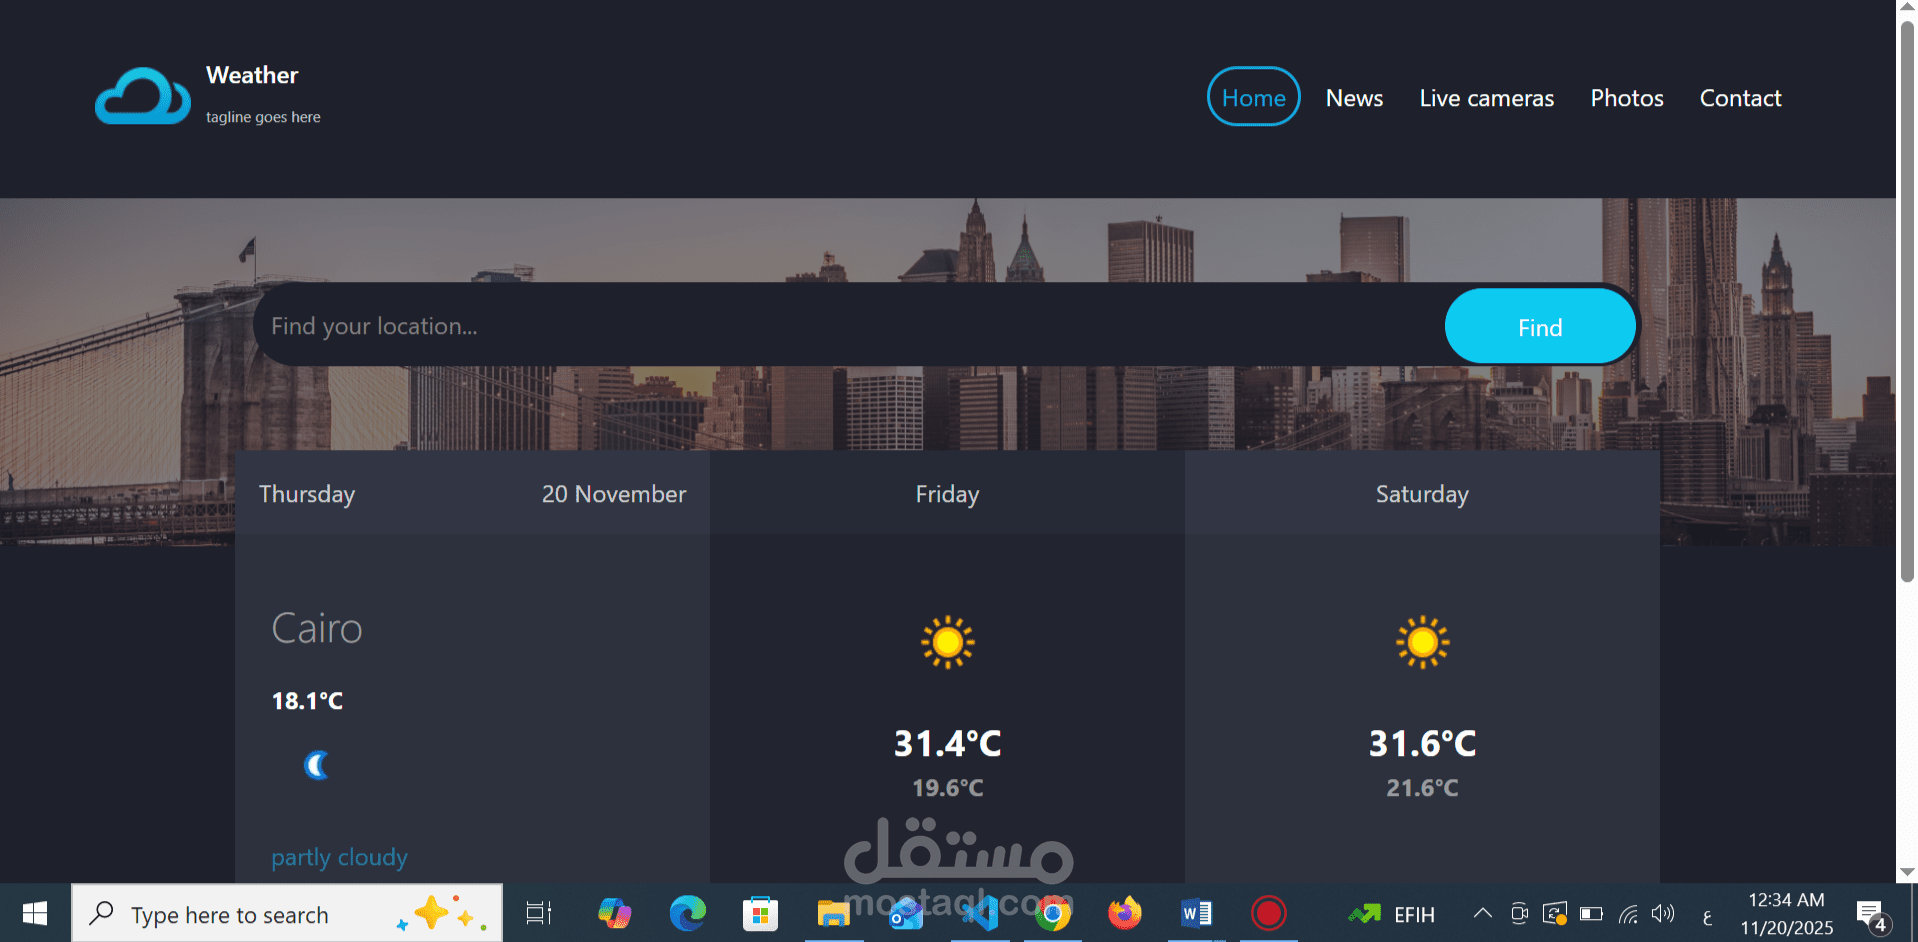This screenshot has width=1918, height=942.
Task: Click the partly cloudy condition text
Action: (x=339, y=858)
